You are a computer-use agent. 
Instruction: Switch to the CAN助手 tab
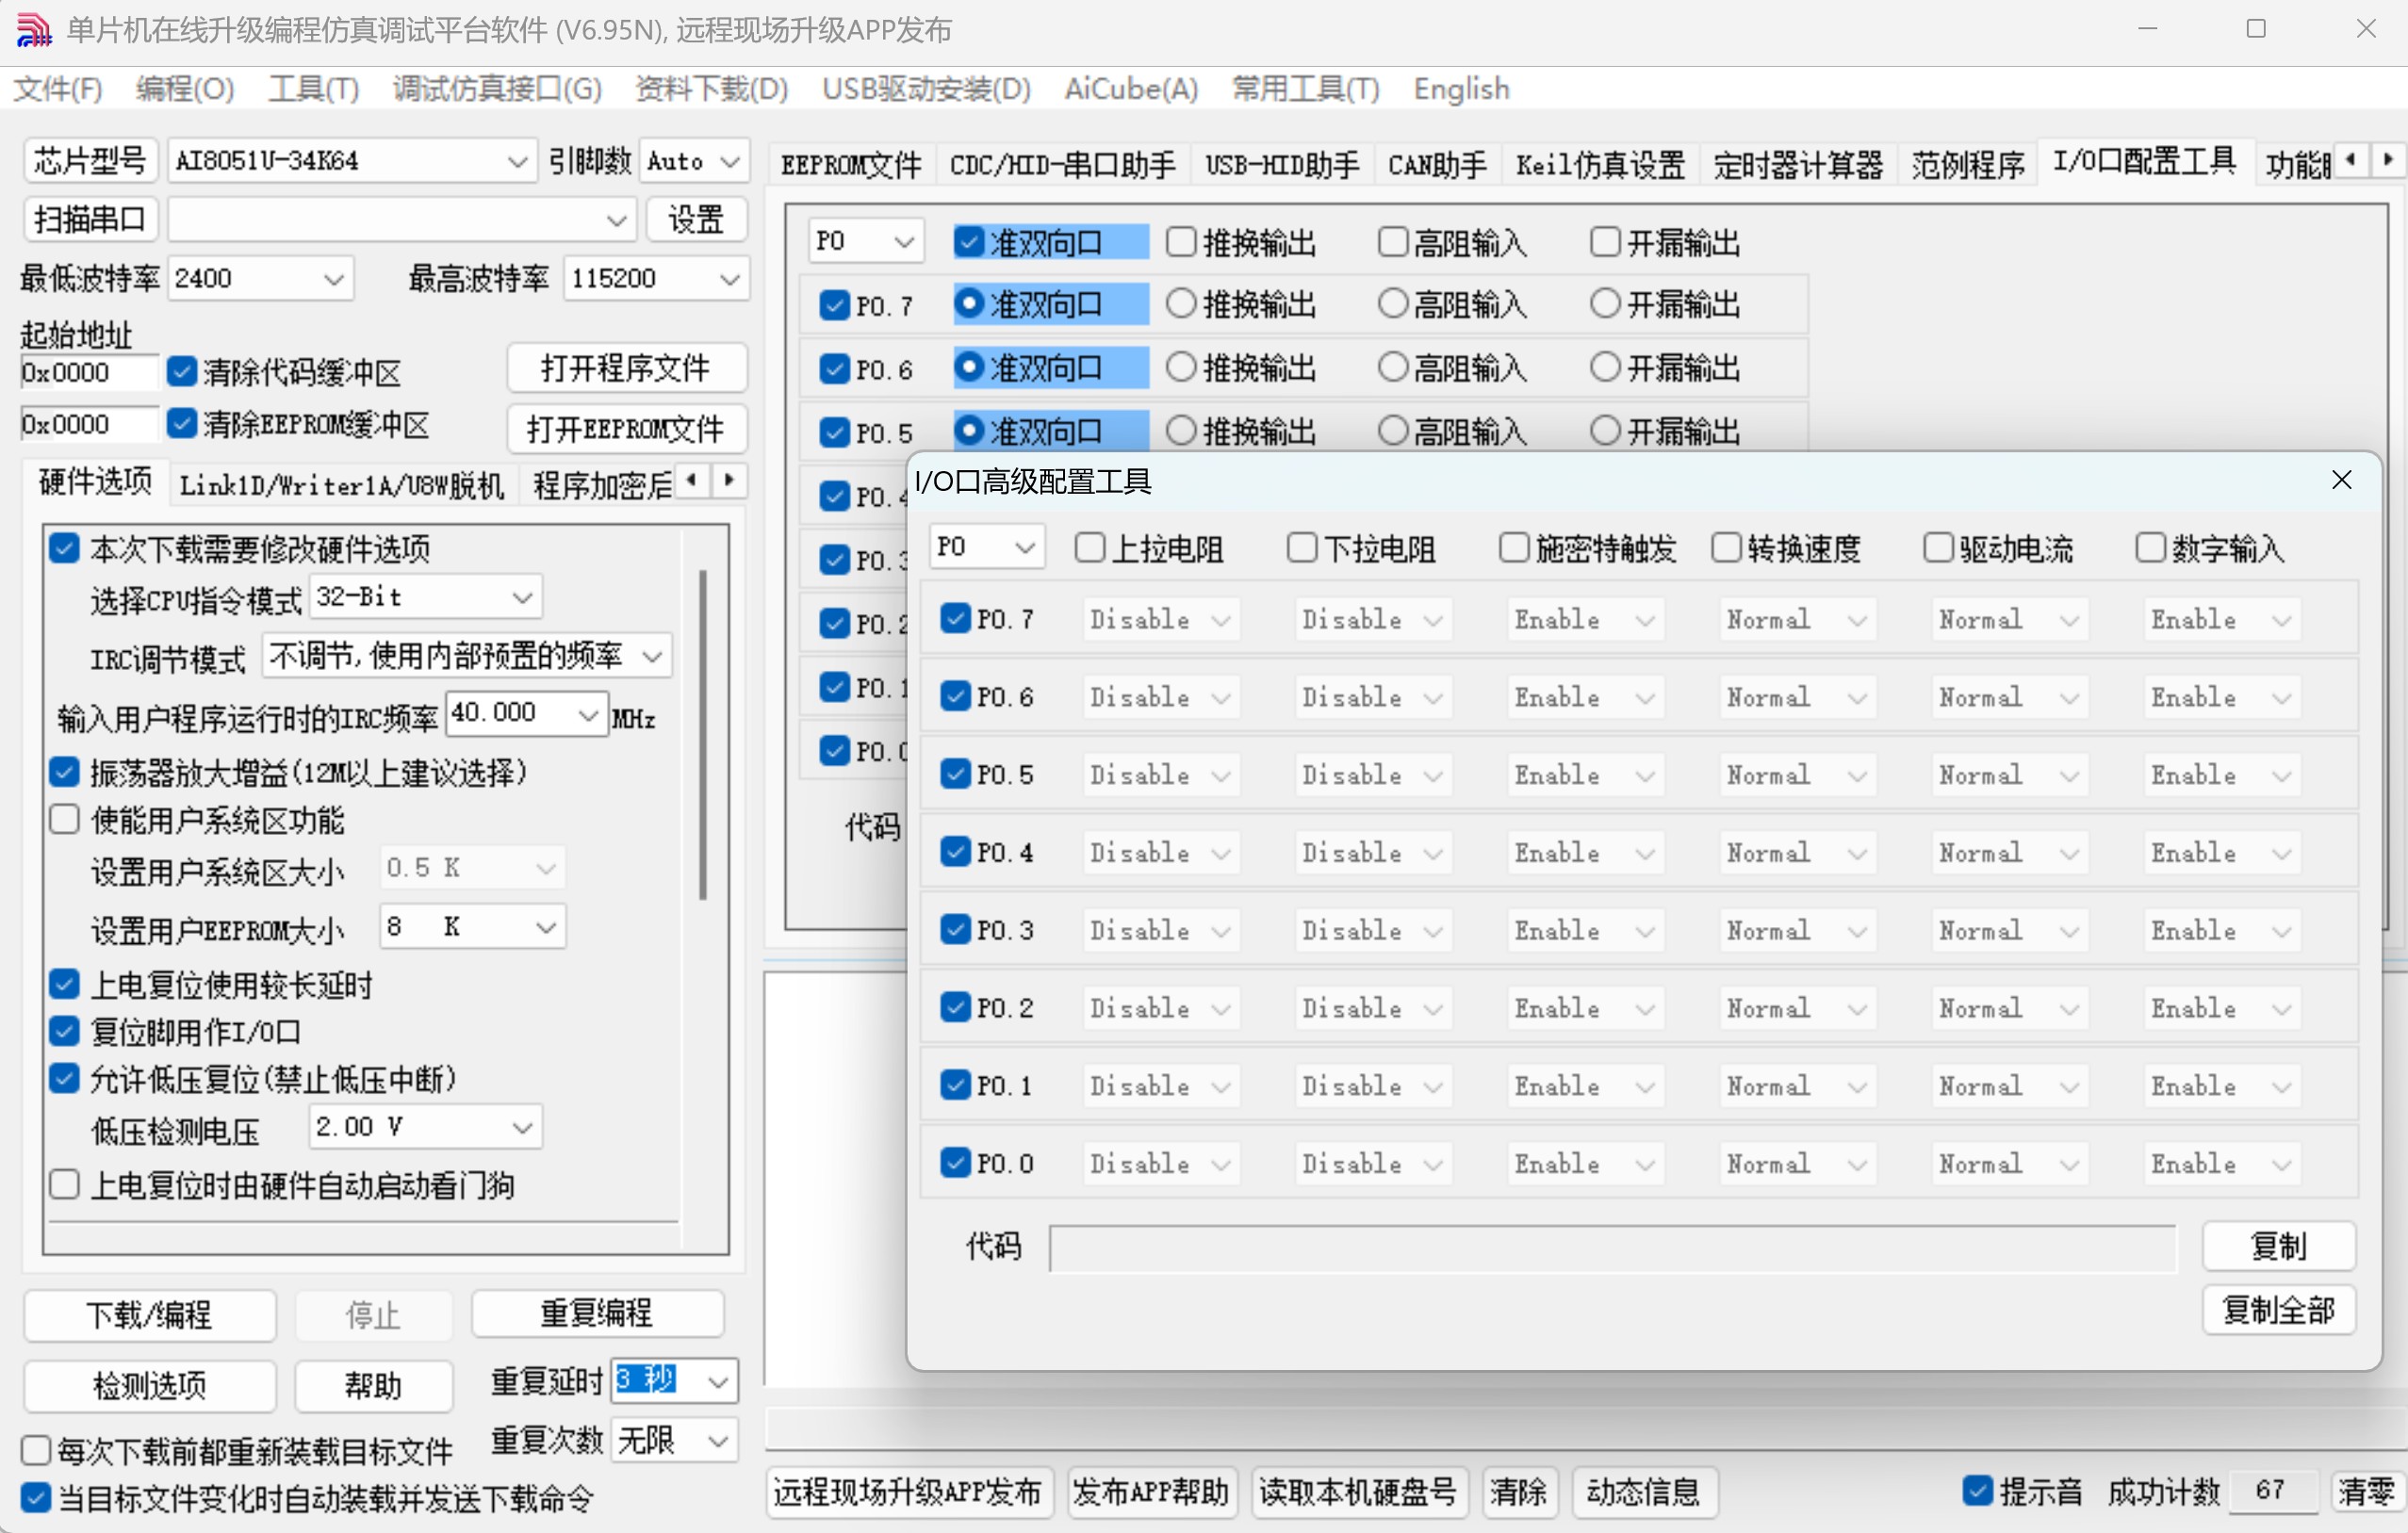(x=1437, y=164)
